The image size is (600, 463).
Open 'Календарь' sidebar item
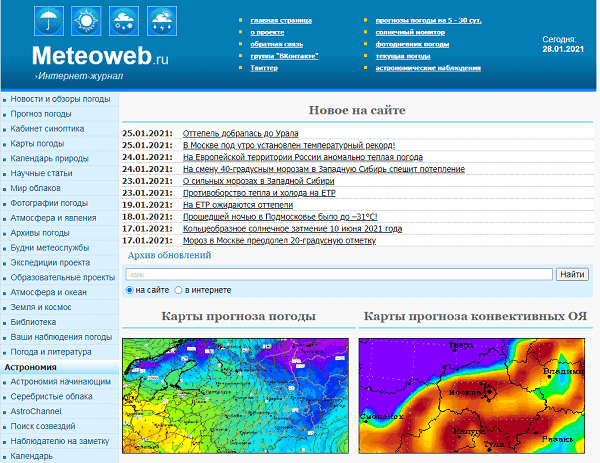[31, 456]
